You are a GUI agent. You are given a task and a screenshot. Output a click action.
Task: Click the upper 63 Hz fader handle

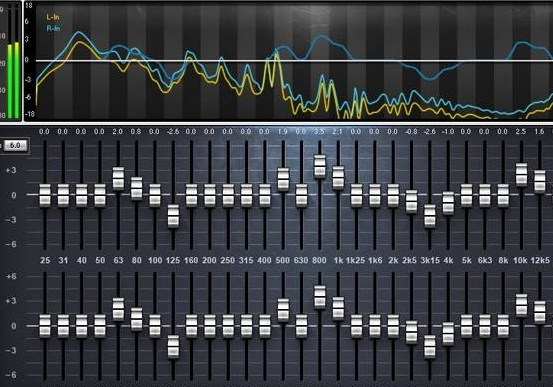pos(118,179)
